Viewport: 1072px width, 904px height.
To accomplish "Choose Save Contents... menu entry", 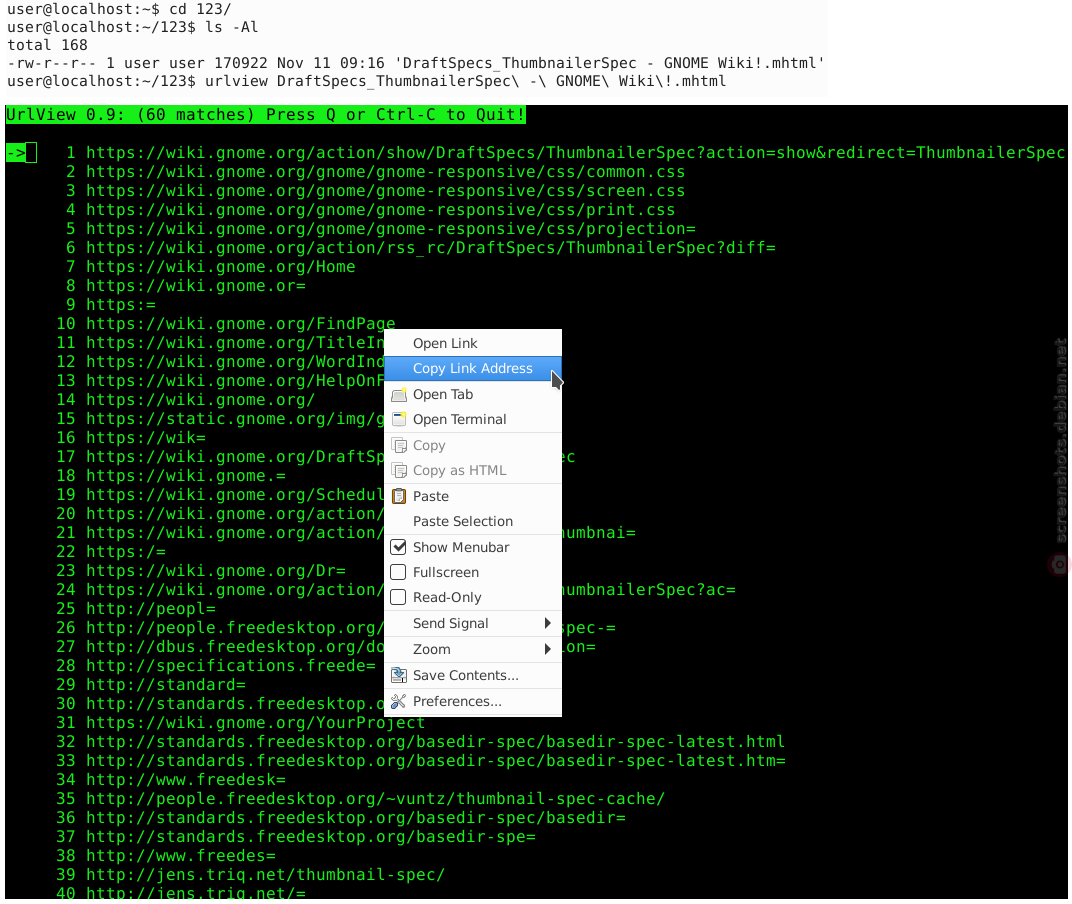I will tap(473, 676).
